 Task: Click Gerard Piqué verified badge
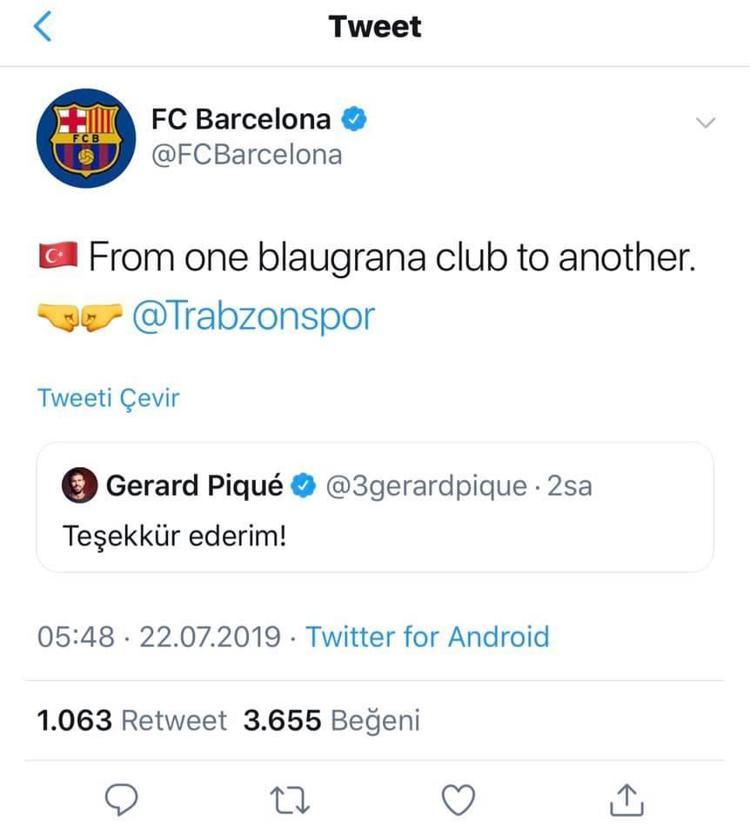303,487
